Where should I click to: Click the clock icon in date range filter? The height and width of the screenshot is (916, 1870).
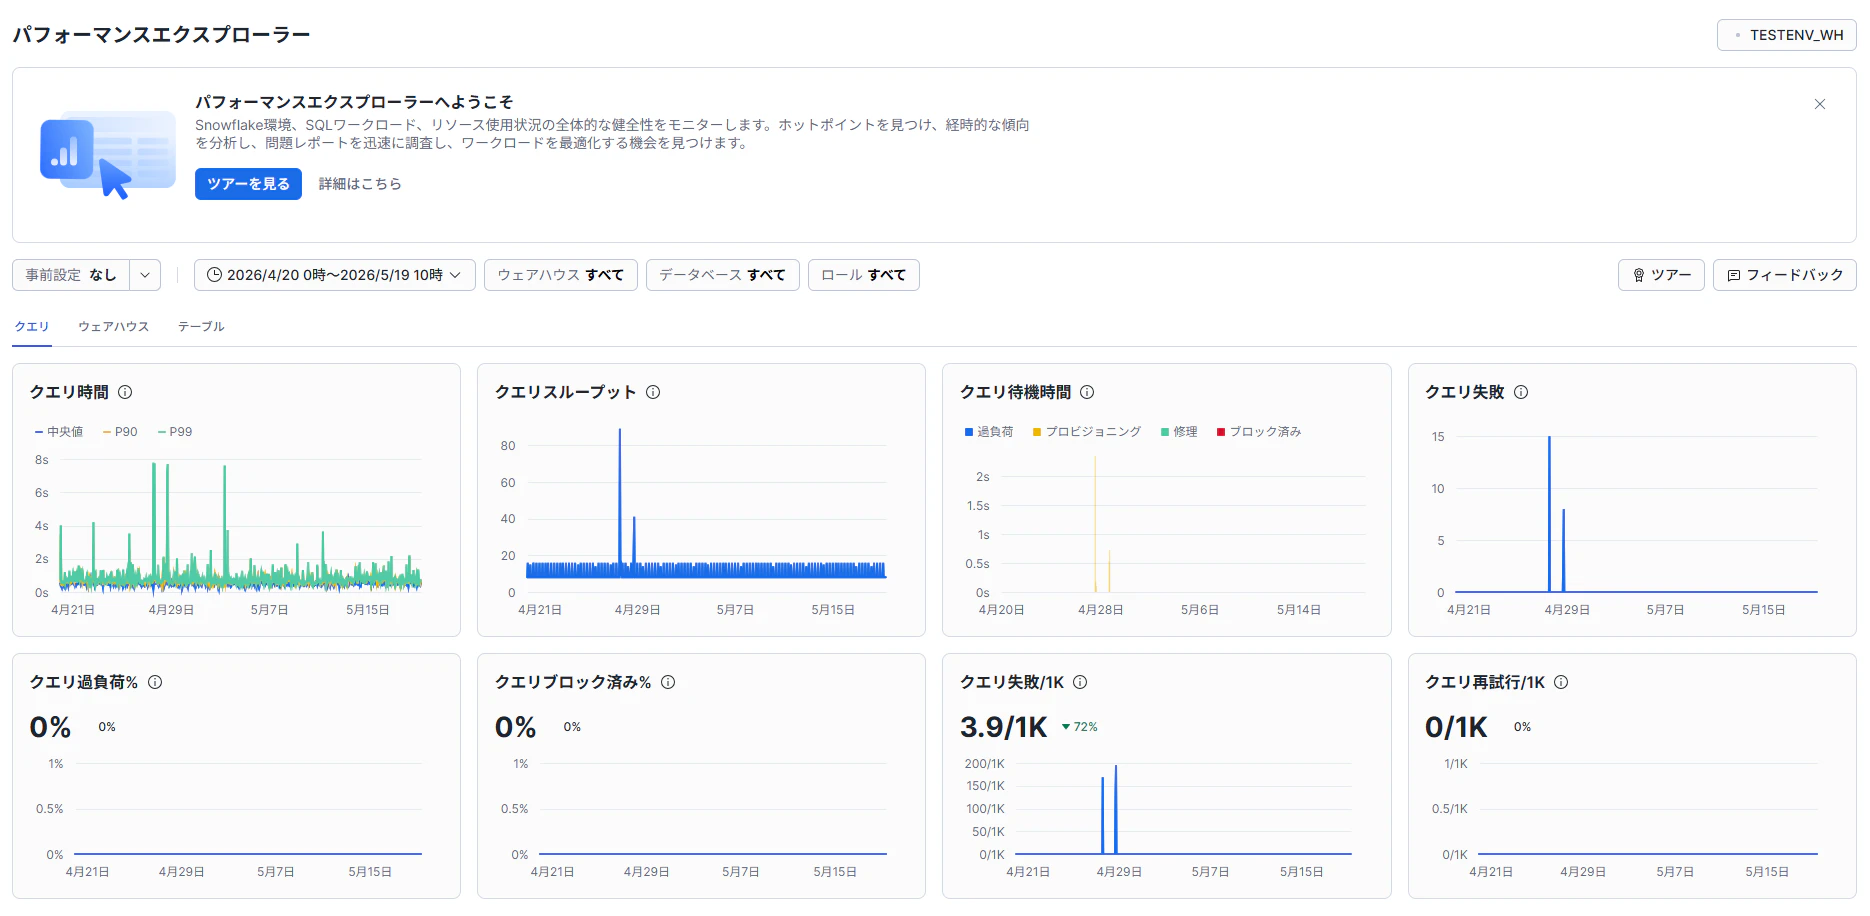click(214, 275)
